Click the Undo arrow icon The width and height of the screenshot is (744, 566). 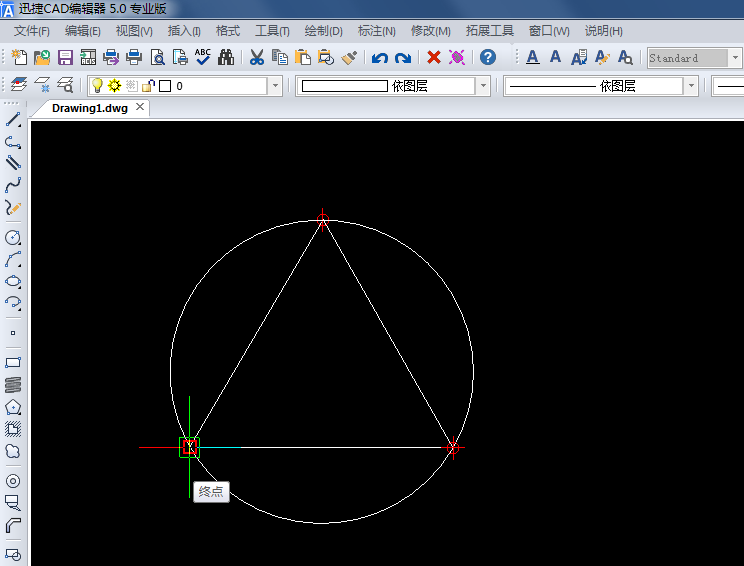pyautogui.click(x=379, y=58)
